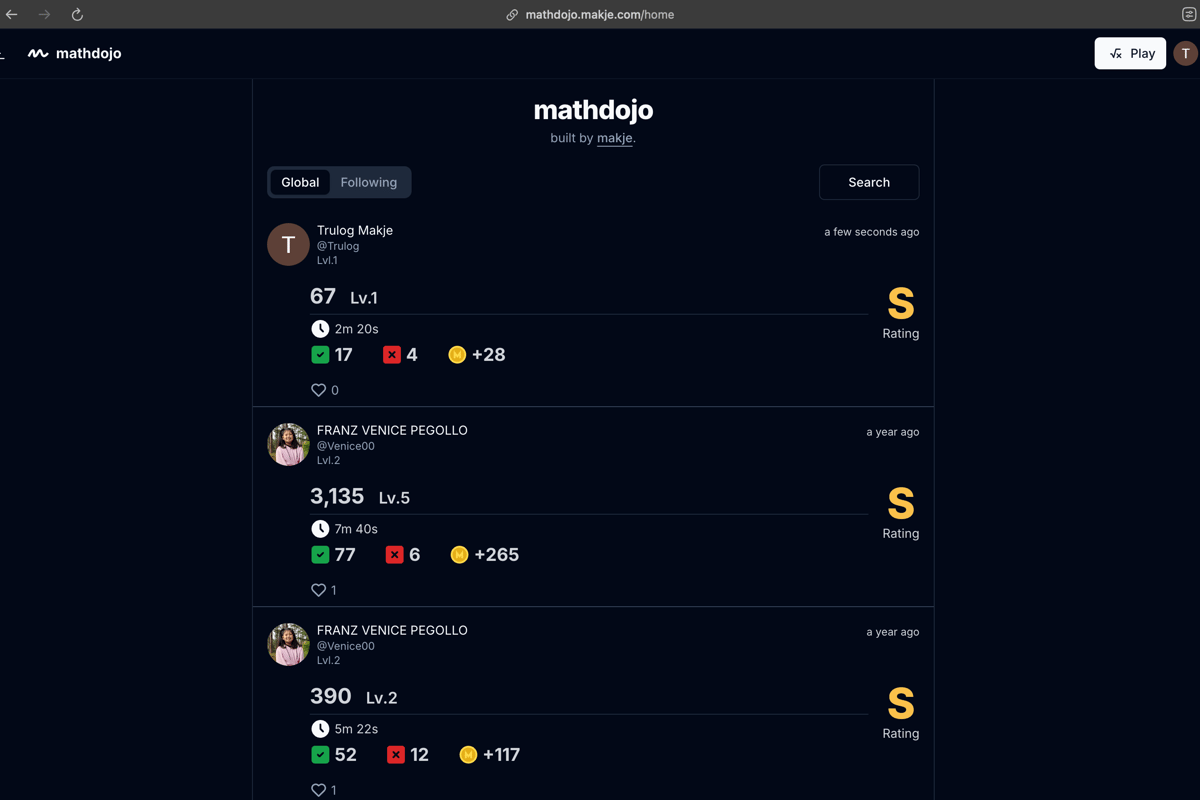
Task: Select the Global feed tab
Action: coord(300,182)
